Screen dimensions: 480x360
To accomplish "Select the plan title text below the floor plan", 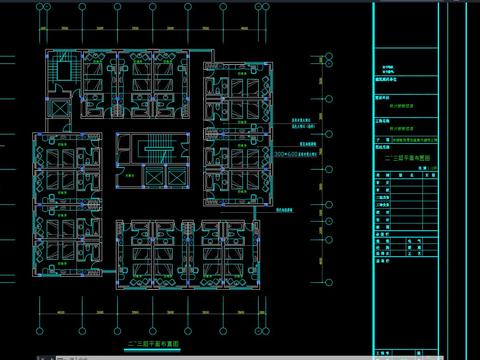I will coord(153,344).
